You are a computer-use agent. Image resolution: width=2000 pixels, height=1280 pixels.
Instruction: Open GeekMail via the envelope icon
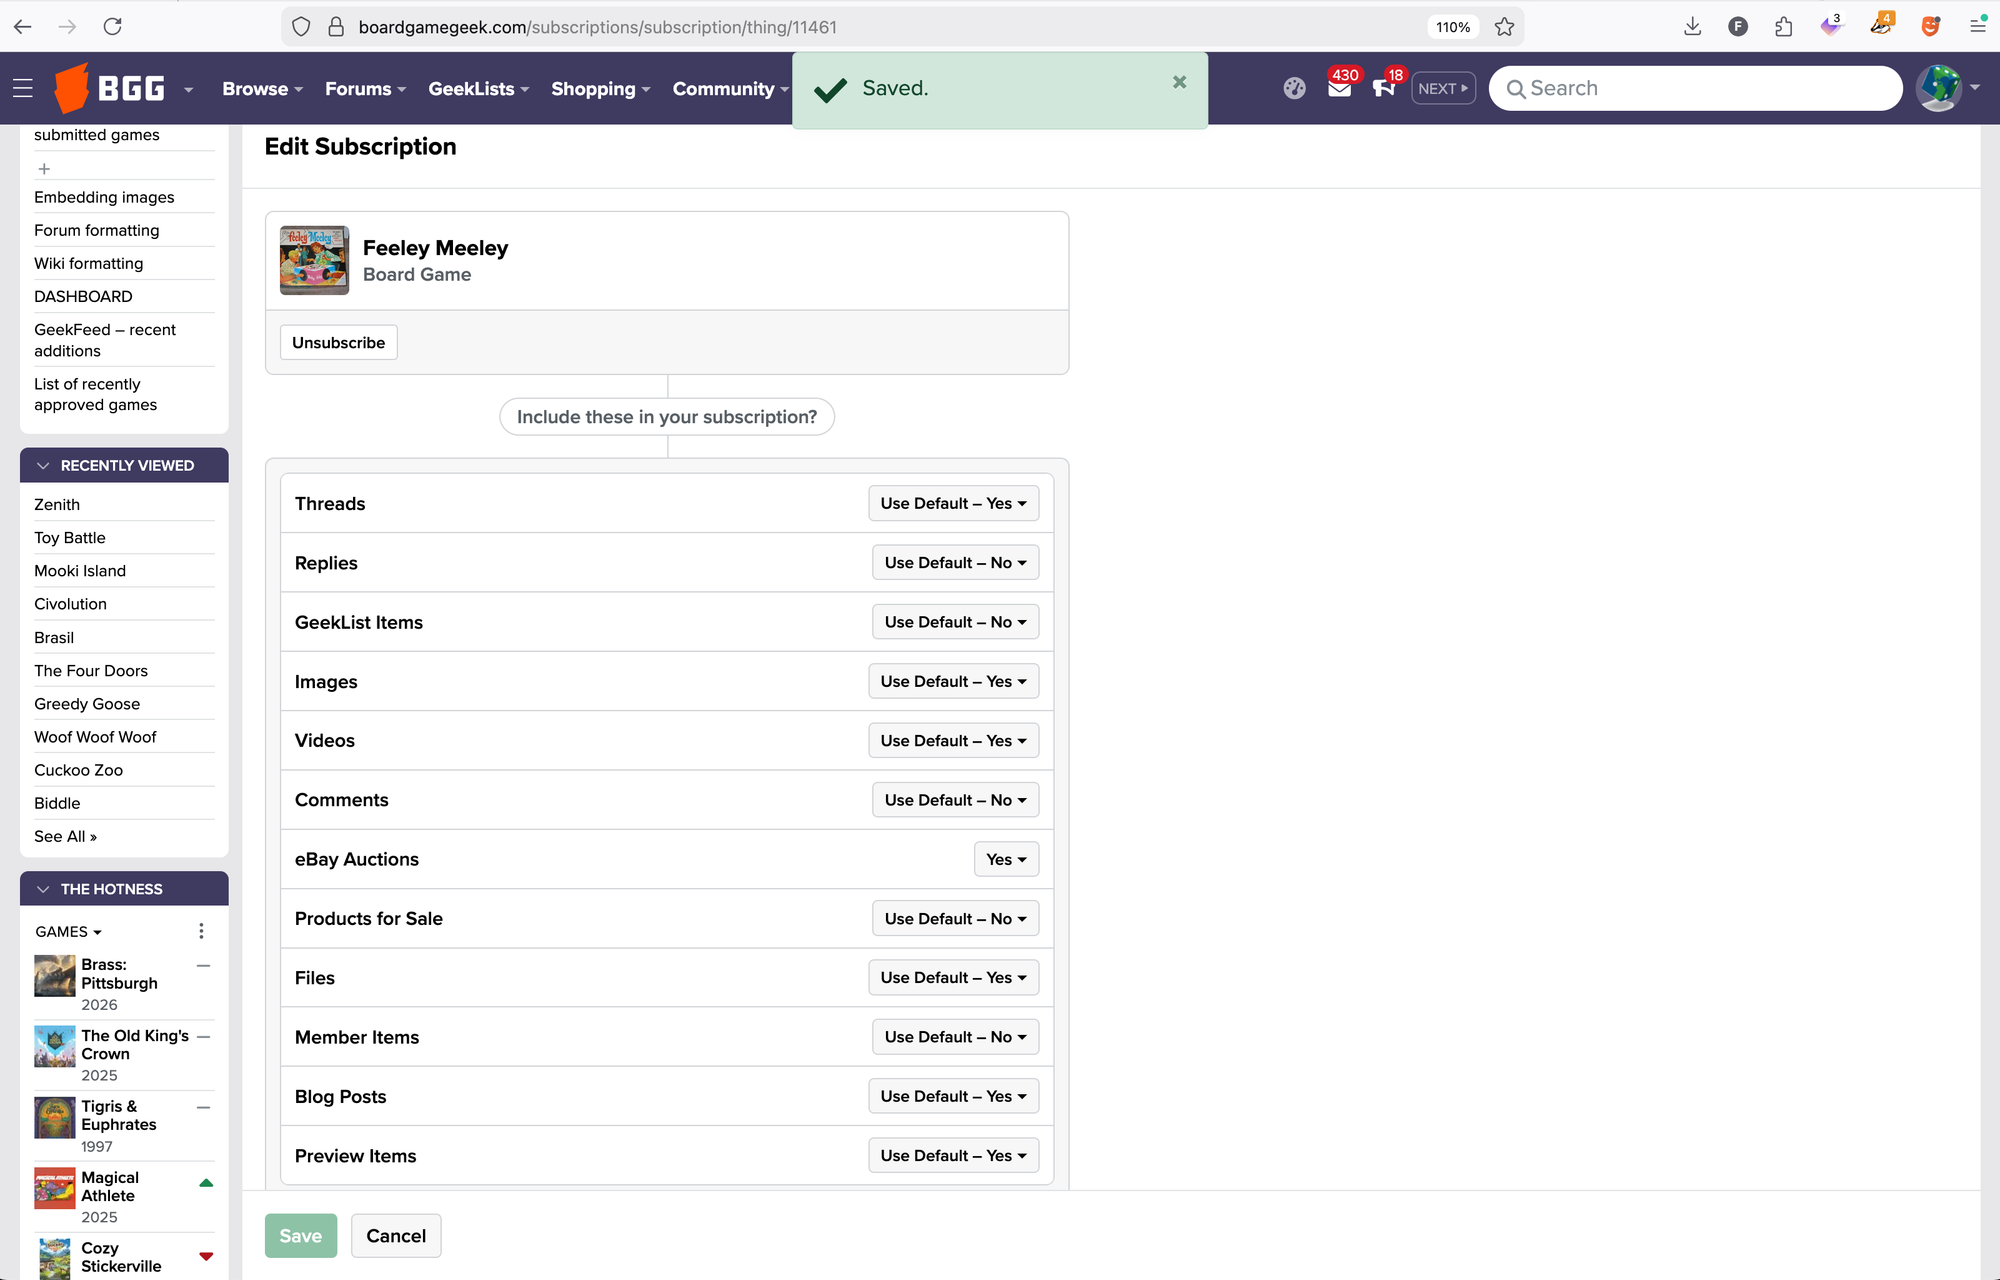click(1339, 88)
